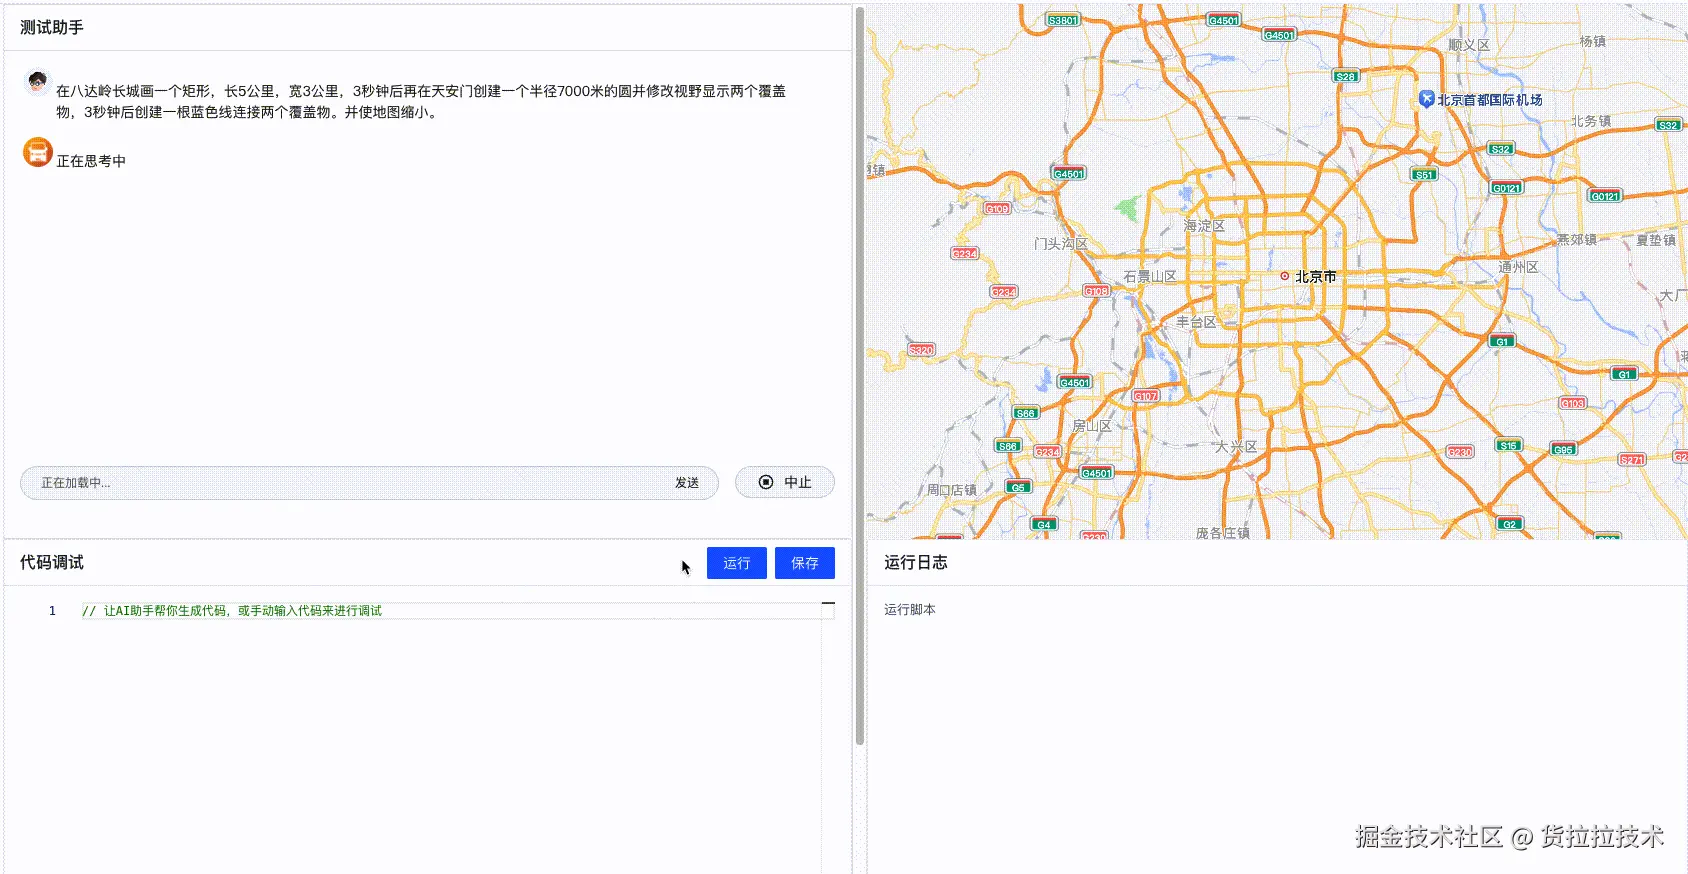The image size is (1688, 874).
Task: Click the stop icon inside 中止 button
Action: [766, 482]
